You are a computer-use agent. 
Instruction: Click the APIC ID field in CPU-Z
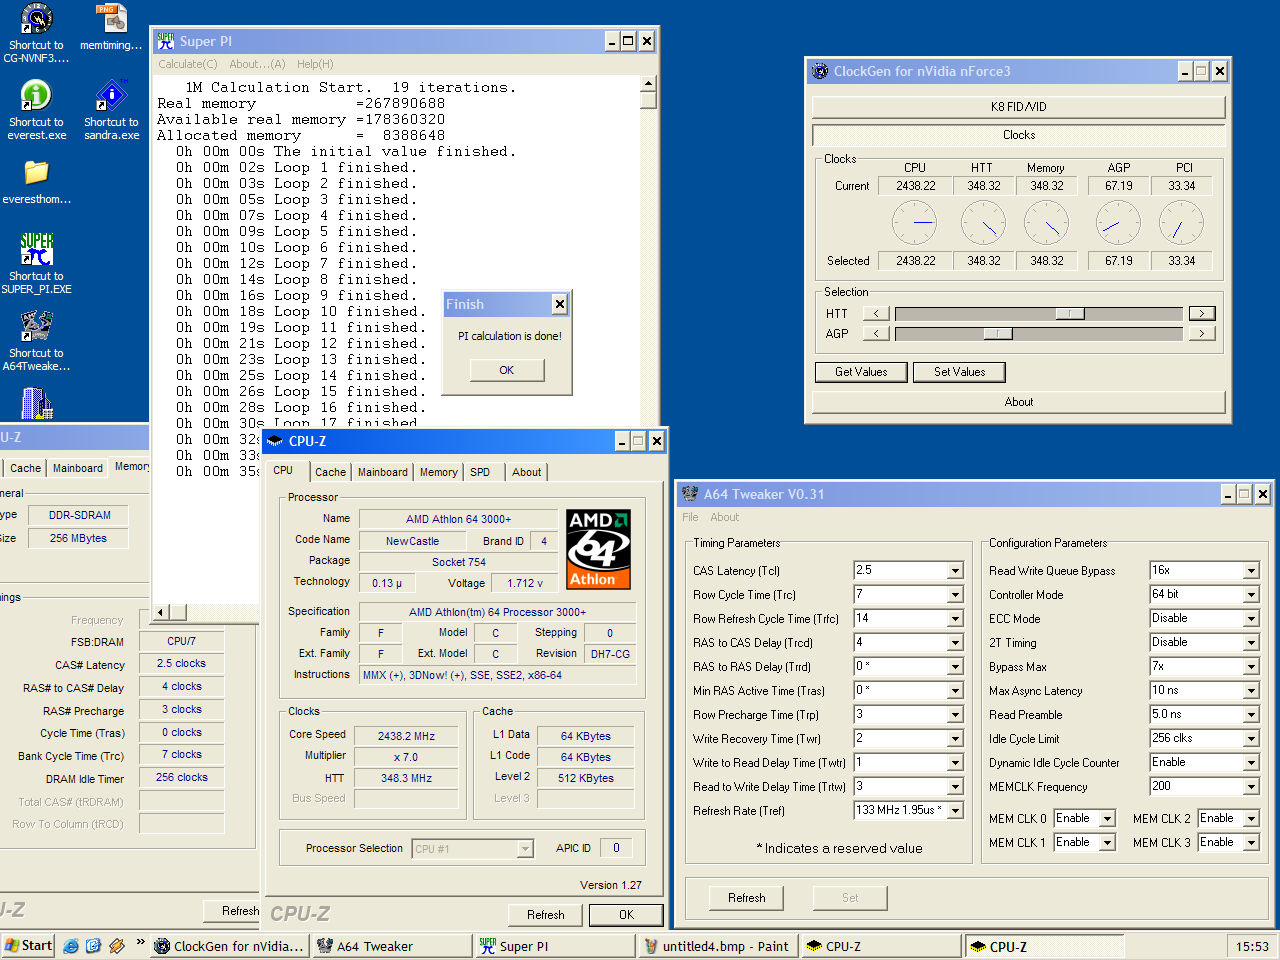pyautogui.click(x=616, y=848)
